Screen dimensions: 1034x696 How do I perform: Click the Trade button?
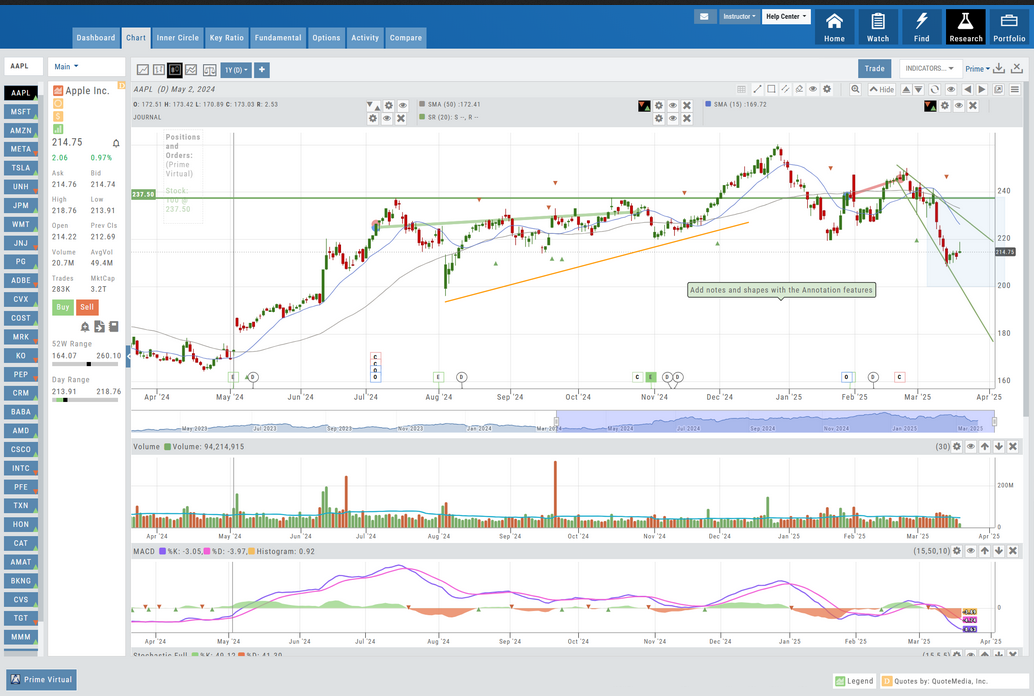coord(874,69)
